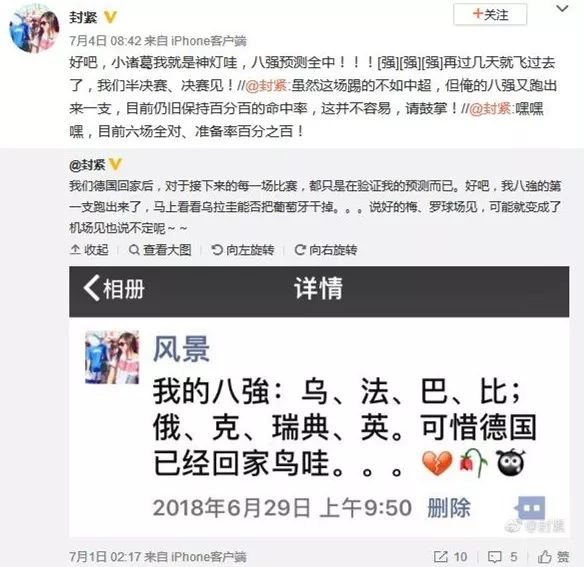The height and width of the screenshot is (567, 584).
Task: Open second @封紧 mention before 嘿嘿
Action: pyautogui.click(x=490, y=109)
